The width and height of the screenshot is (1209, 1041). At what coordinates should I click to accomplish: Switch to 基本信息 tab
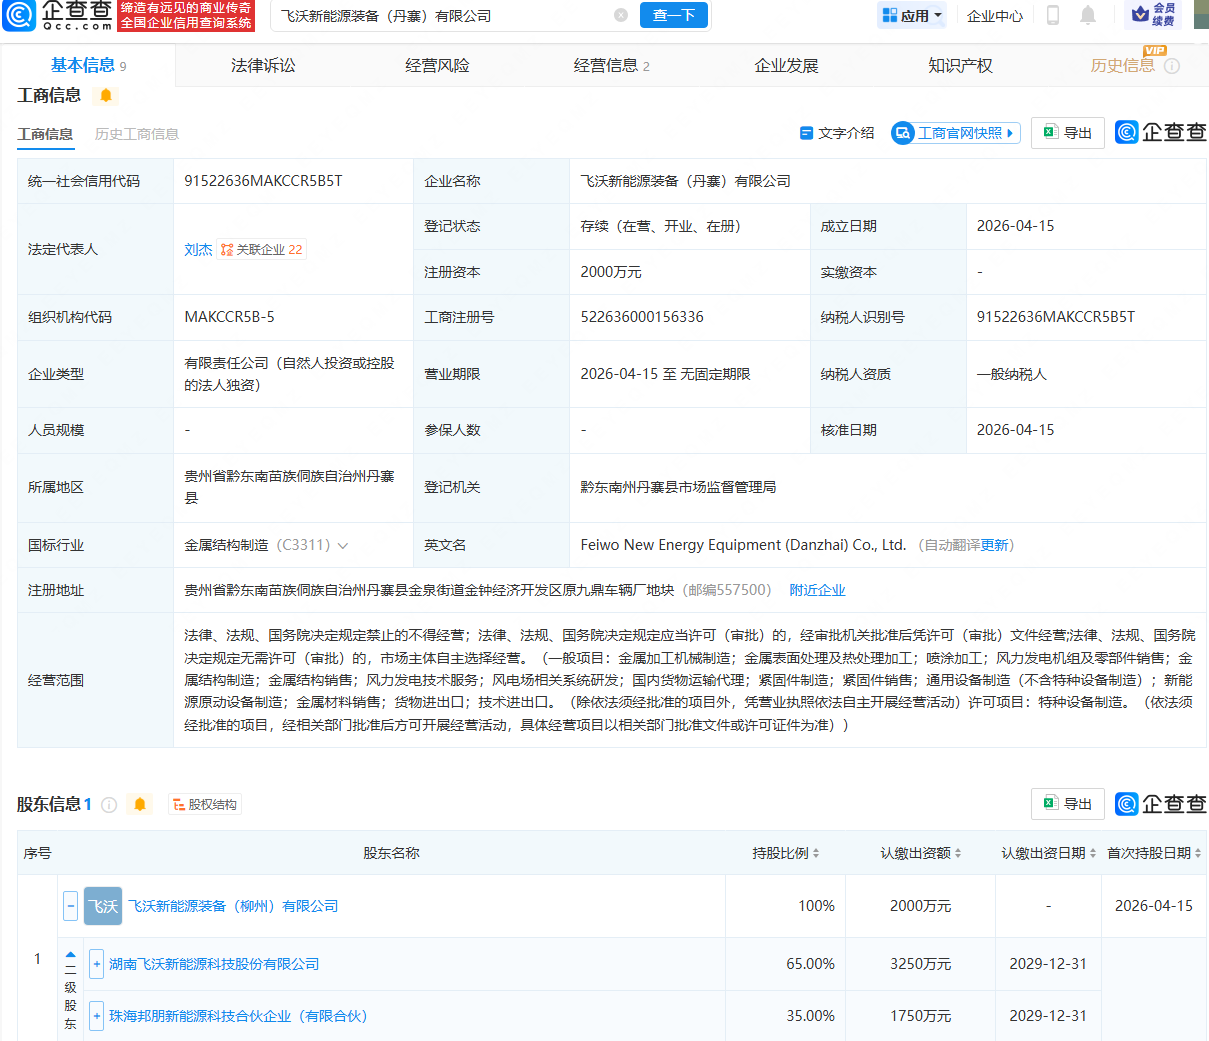click(88, 66)
